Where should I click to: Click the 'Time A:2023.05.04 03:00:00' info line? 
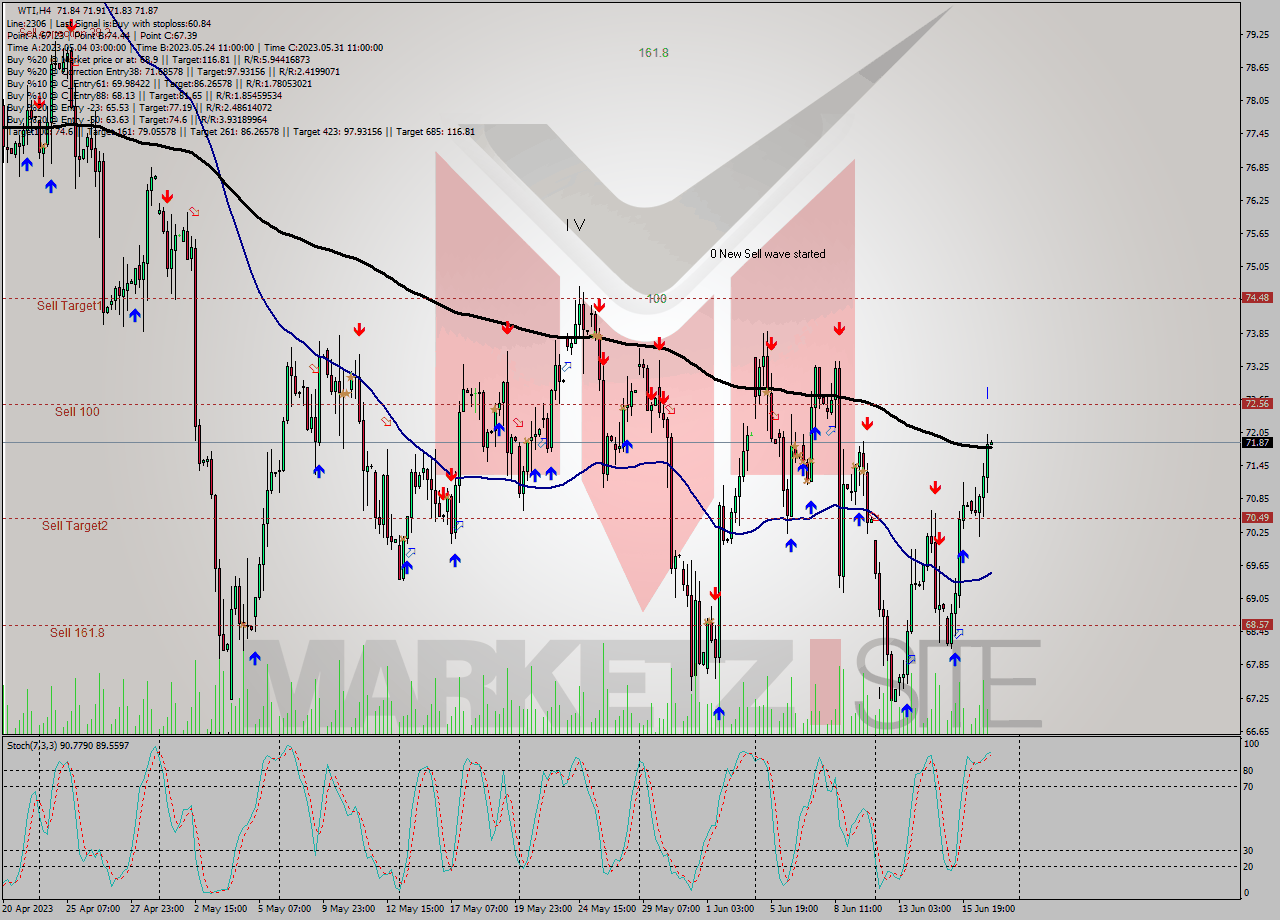(x=194, y=47)
